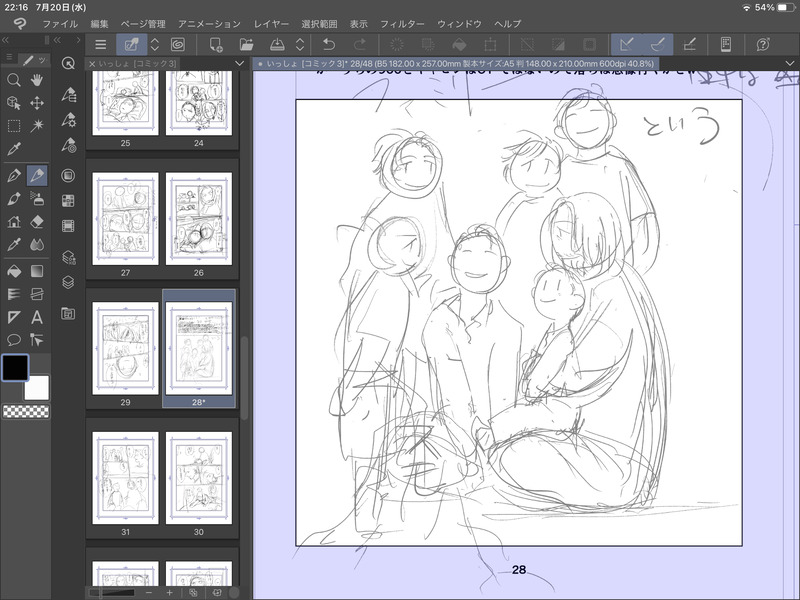The width and height of the screenshot is (800, 600).
Task: Select the Text tool
Action: pyautogui.click(x=37, y=317)
